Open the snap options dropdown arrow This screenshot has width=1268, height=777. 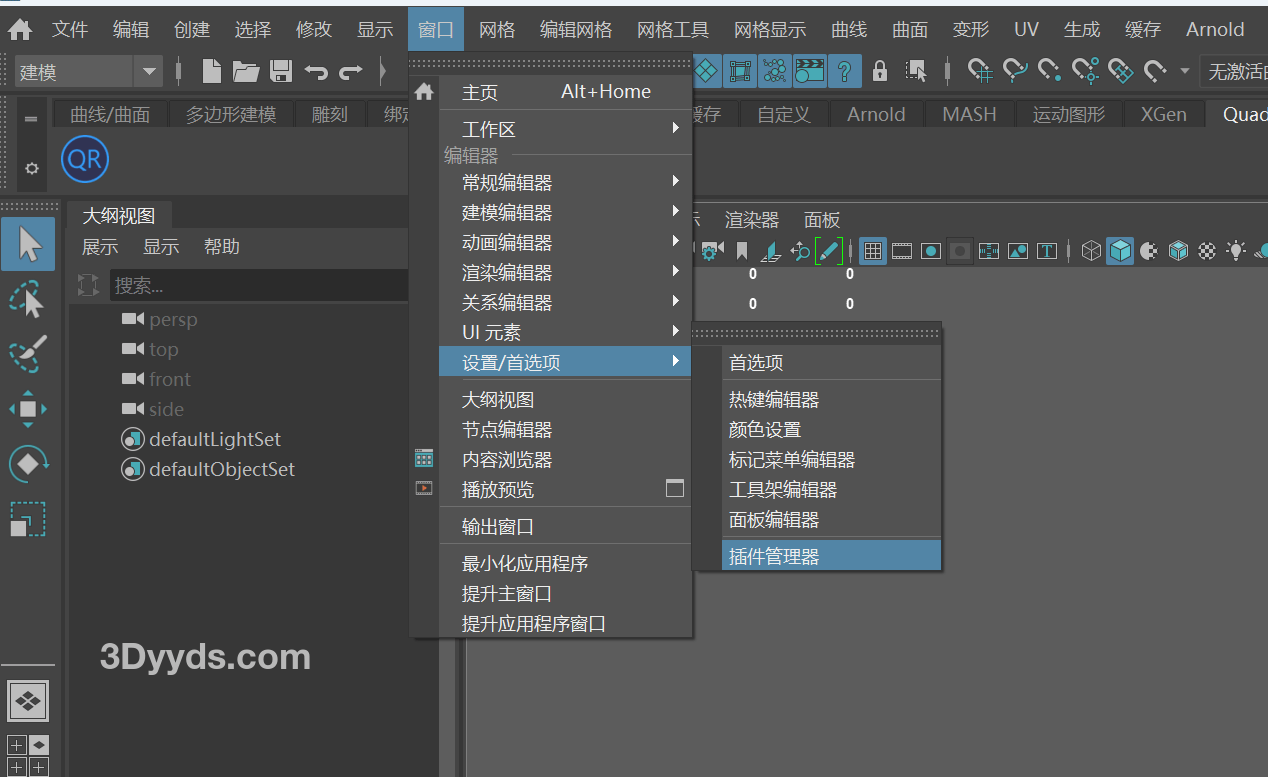coord(1185,71)
